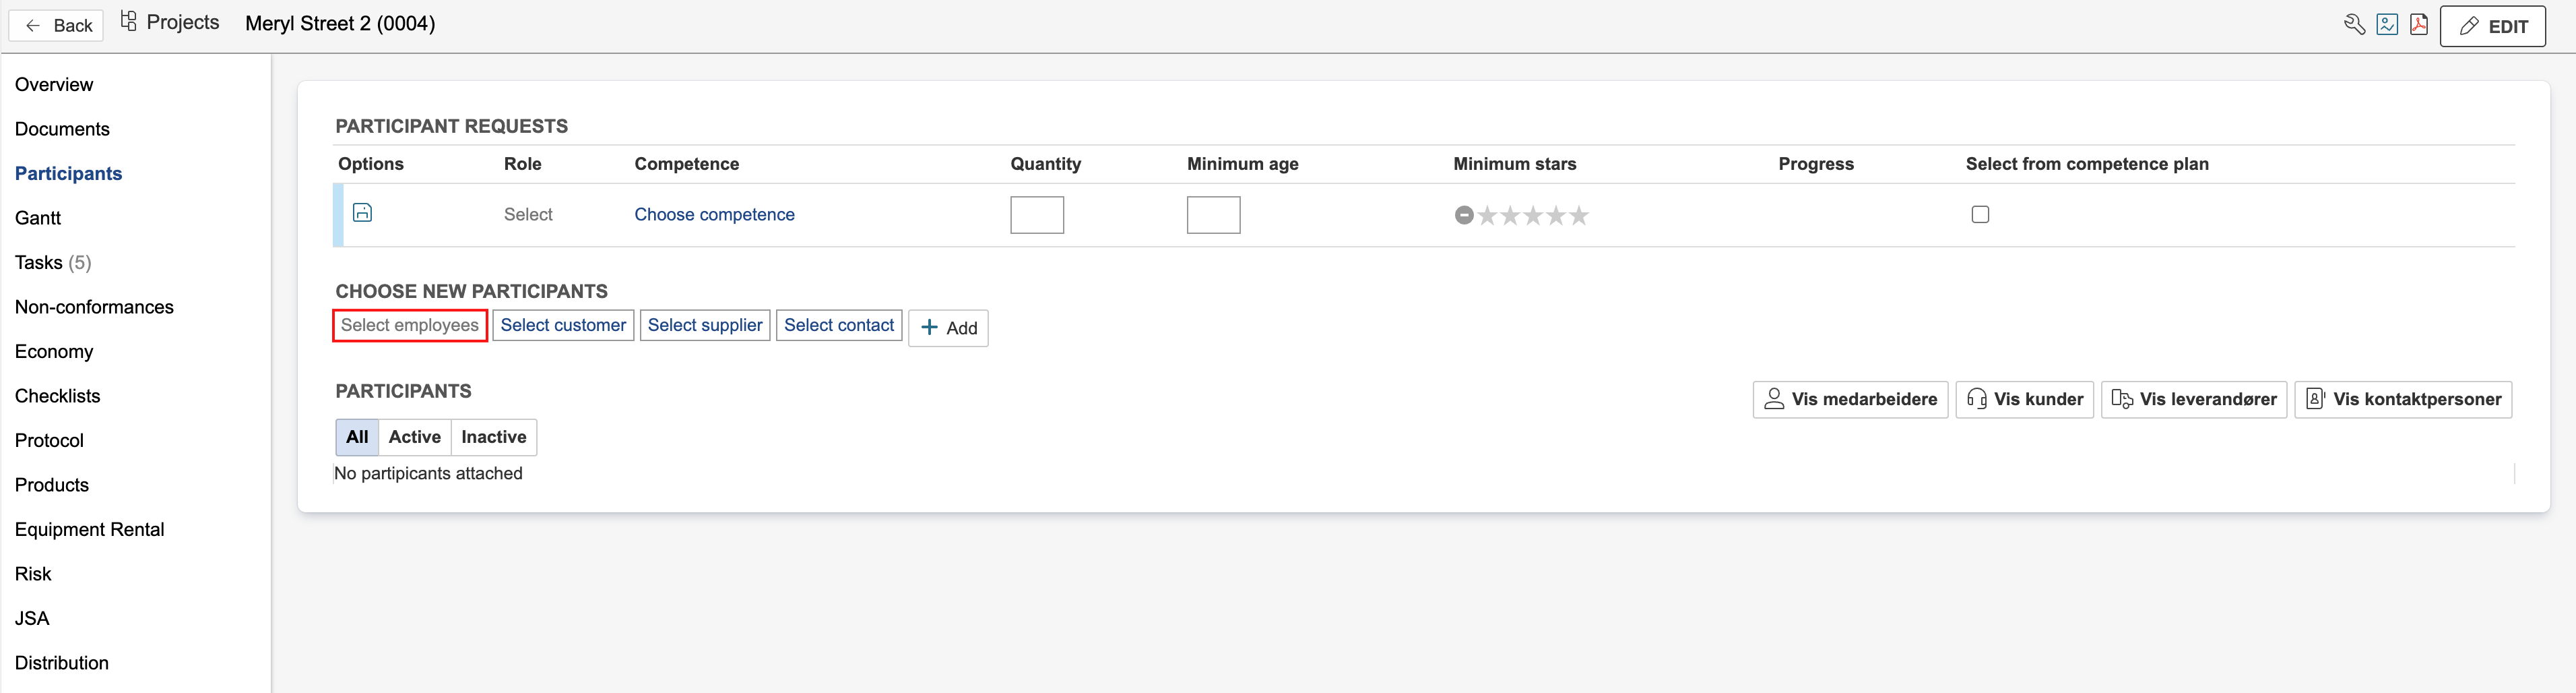Screen dimensions: 2576x693
Task: Open the image report icon in header
Action: pyautogui.click(x=2387, y=25)
